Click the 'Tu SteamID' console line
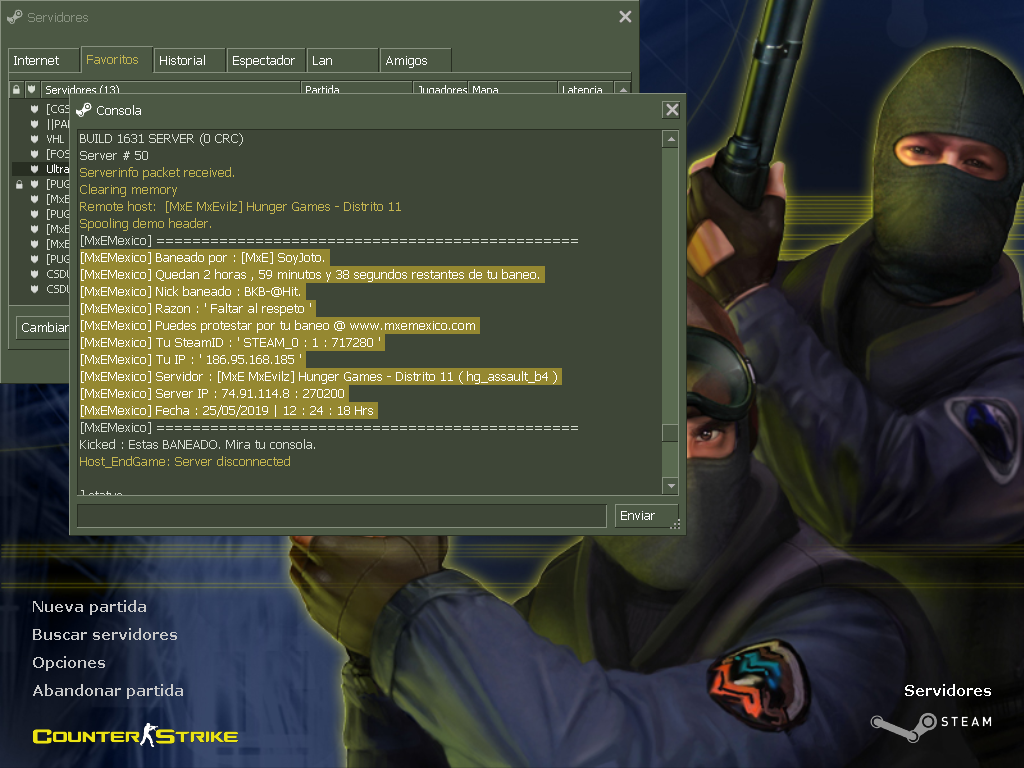The height and width of the screenshot is (768, 1024). 230,342
